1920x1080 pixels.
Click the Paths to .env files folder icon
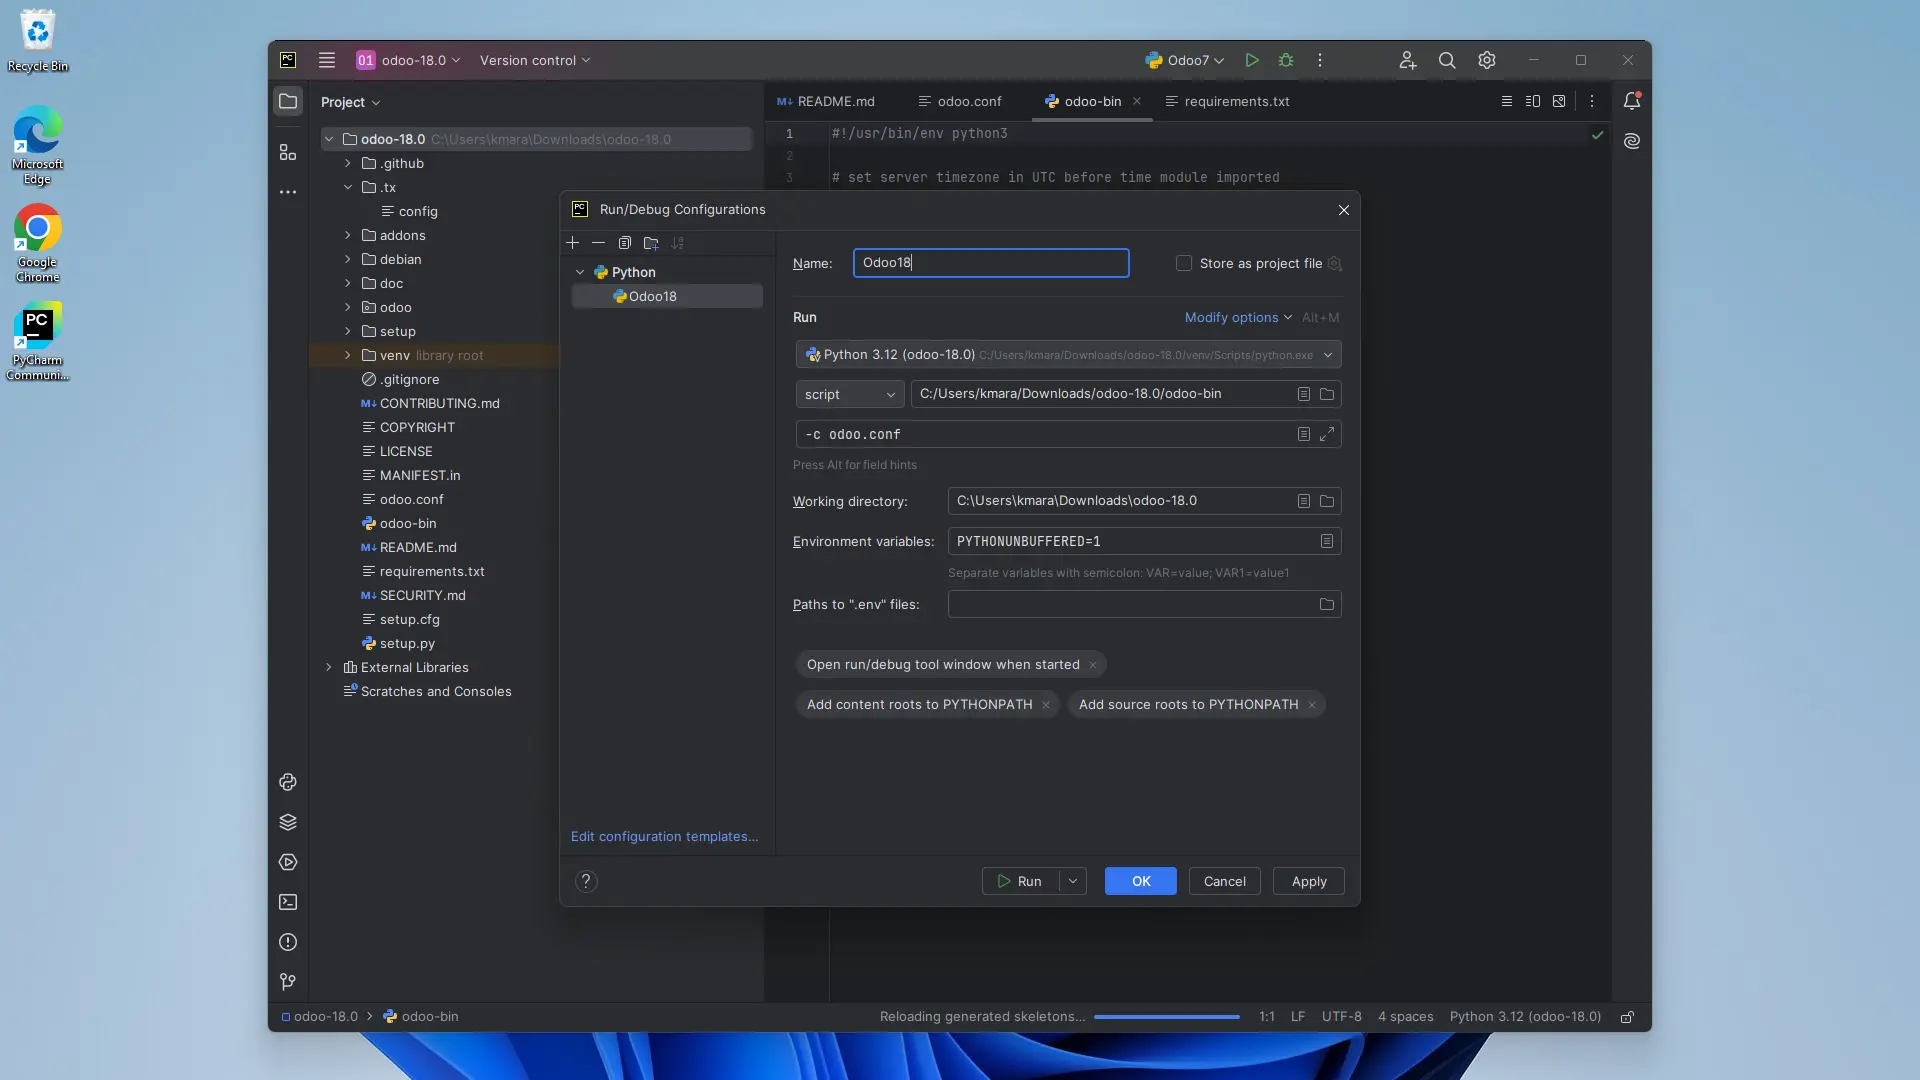click(x=1327, y=604)
